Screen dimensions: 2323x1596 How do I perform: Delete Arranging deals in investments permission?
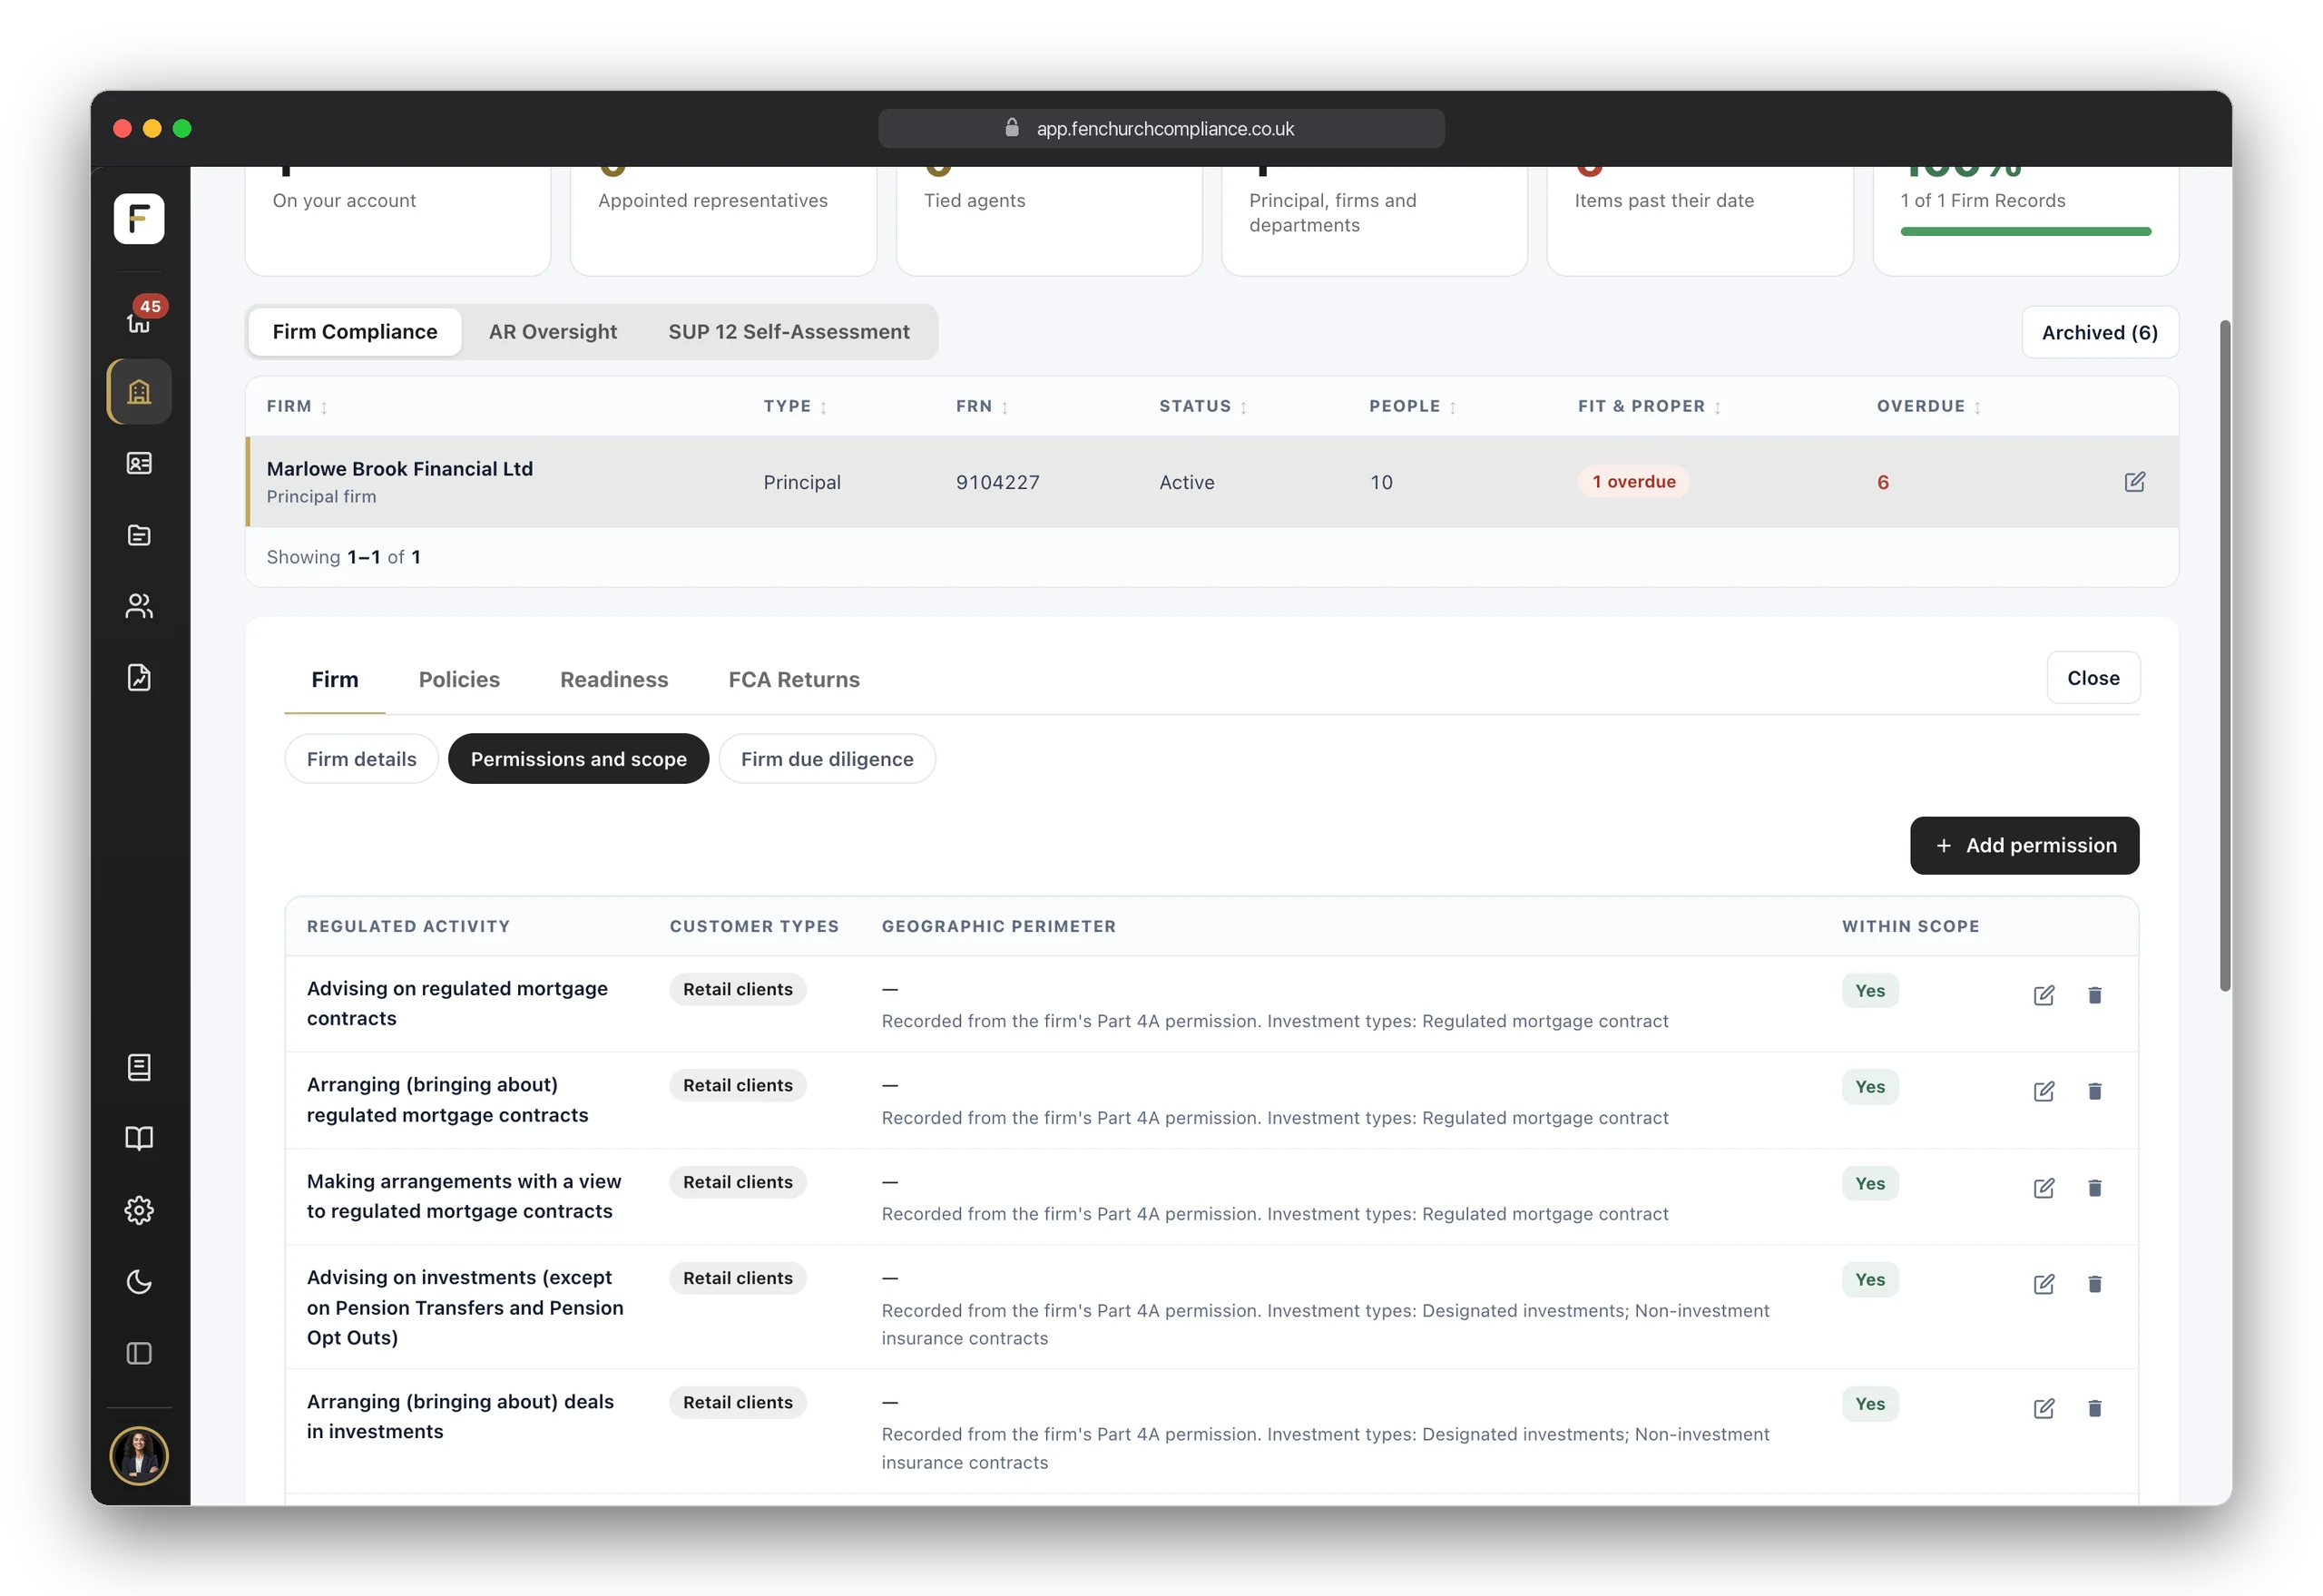point(2094,1408)
